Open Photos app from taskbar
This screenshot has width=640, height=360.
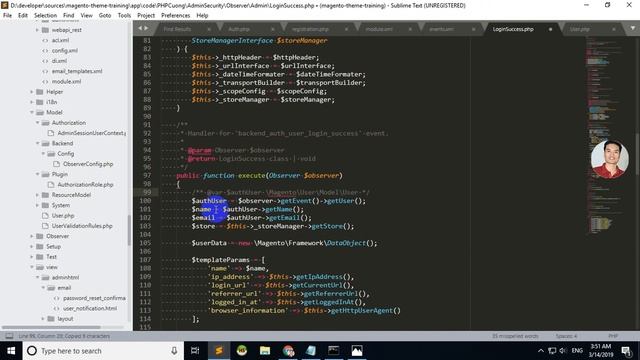click(x=357, y=351)
